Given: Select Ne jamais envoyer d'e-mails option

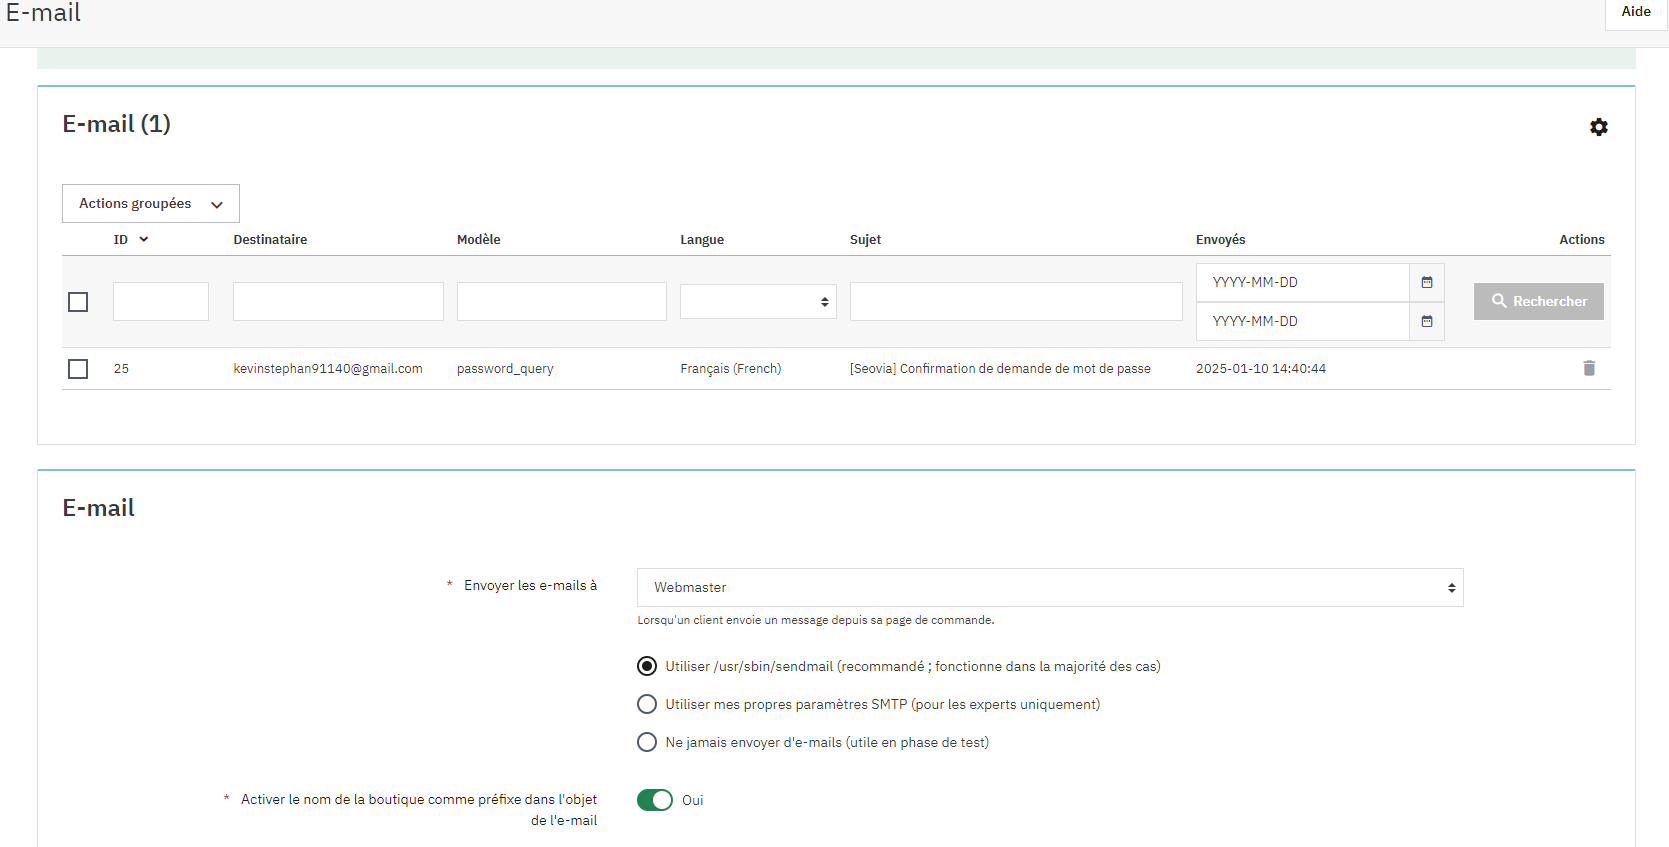Looking at the screenshot, I should [x=647, y=742].
